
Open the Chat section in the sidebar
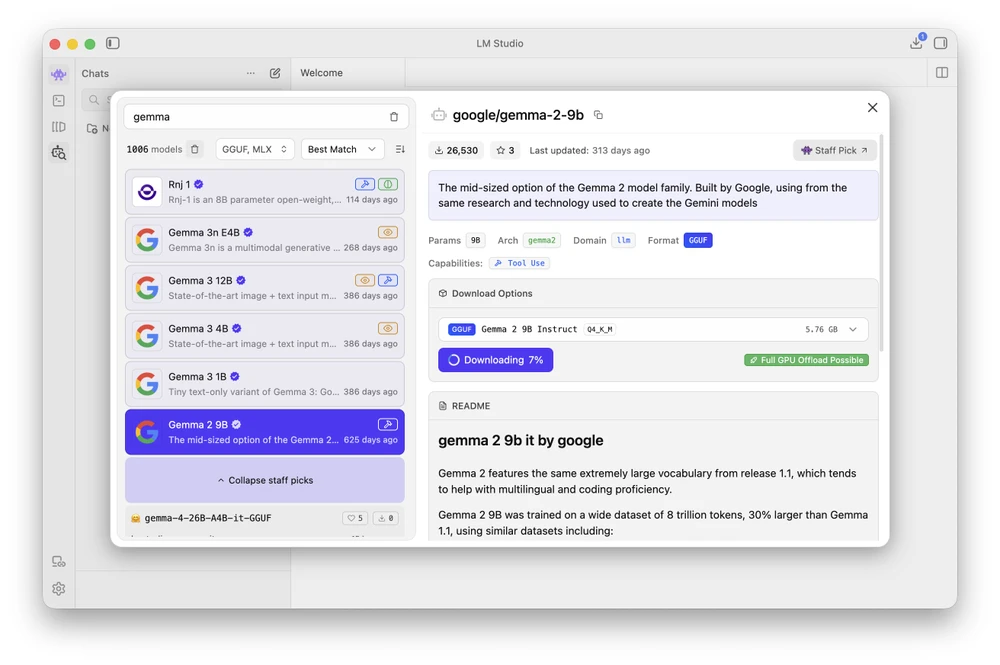(59, 74)
